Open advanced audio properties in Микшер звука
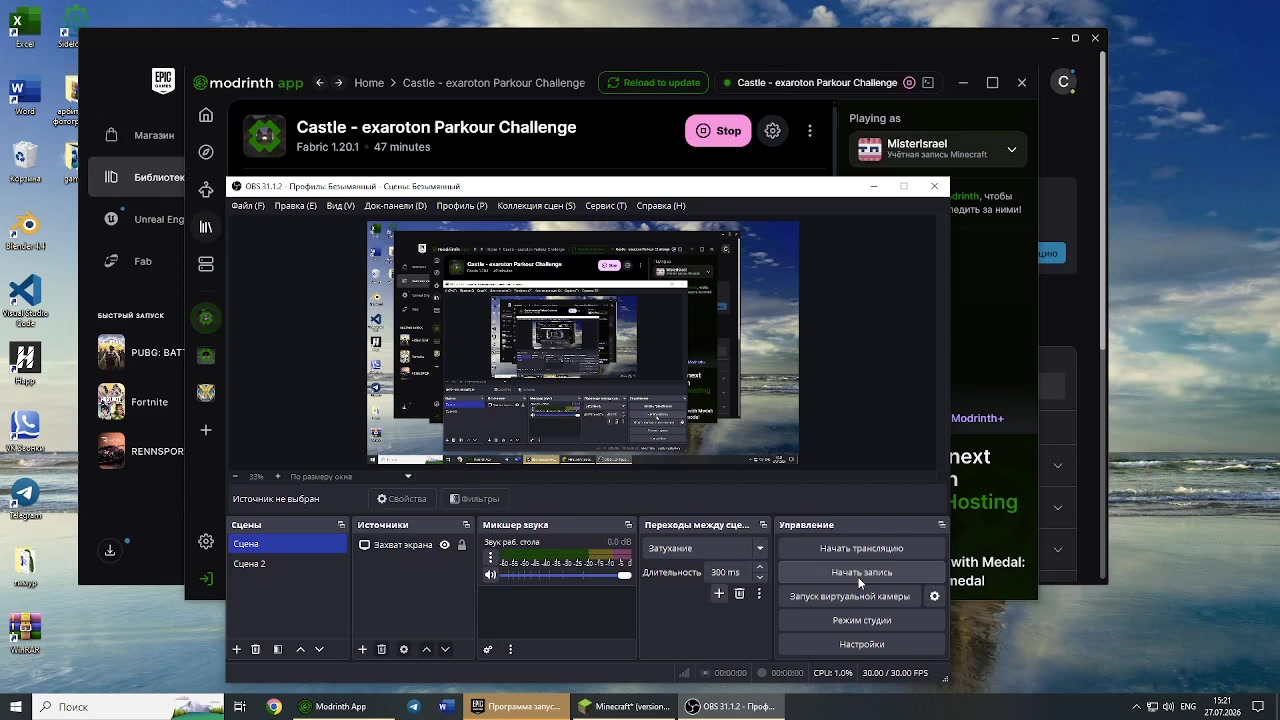 [x=488, y=649]
